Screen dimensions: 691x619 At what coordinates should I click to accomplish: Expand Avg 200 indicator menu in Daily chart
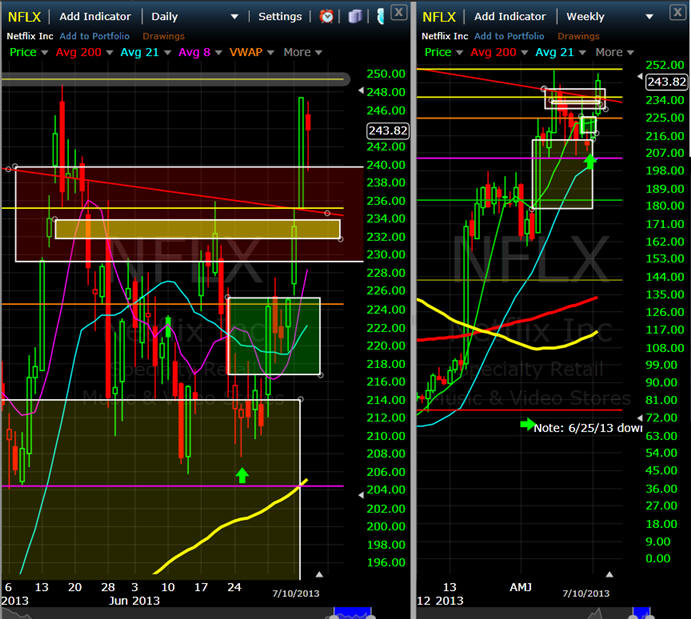(x=110, y=52)
